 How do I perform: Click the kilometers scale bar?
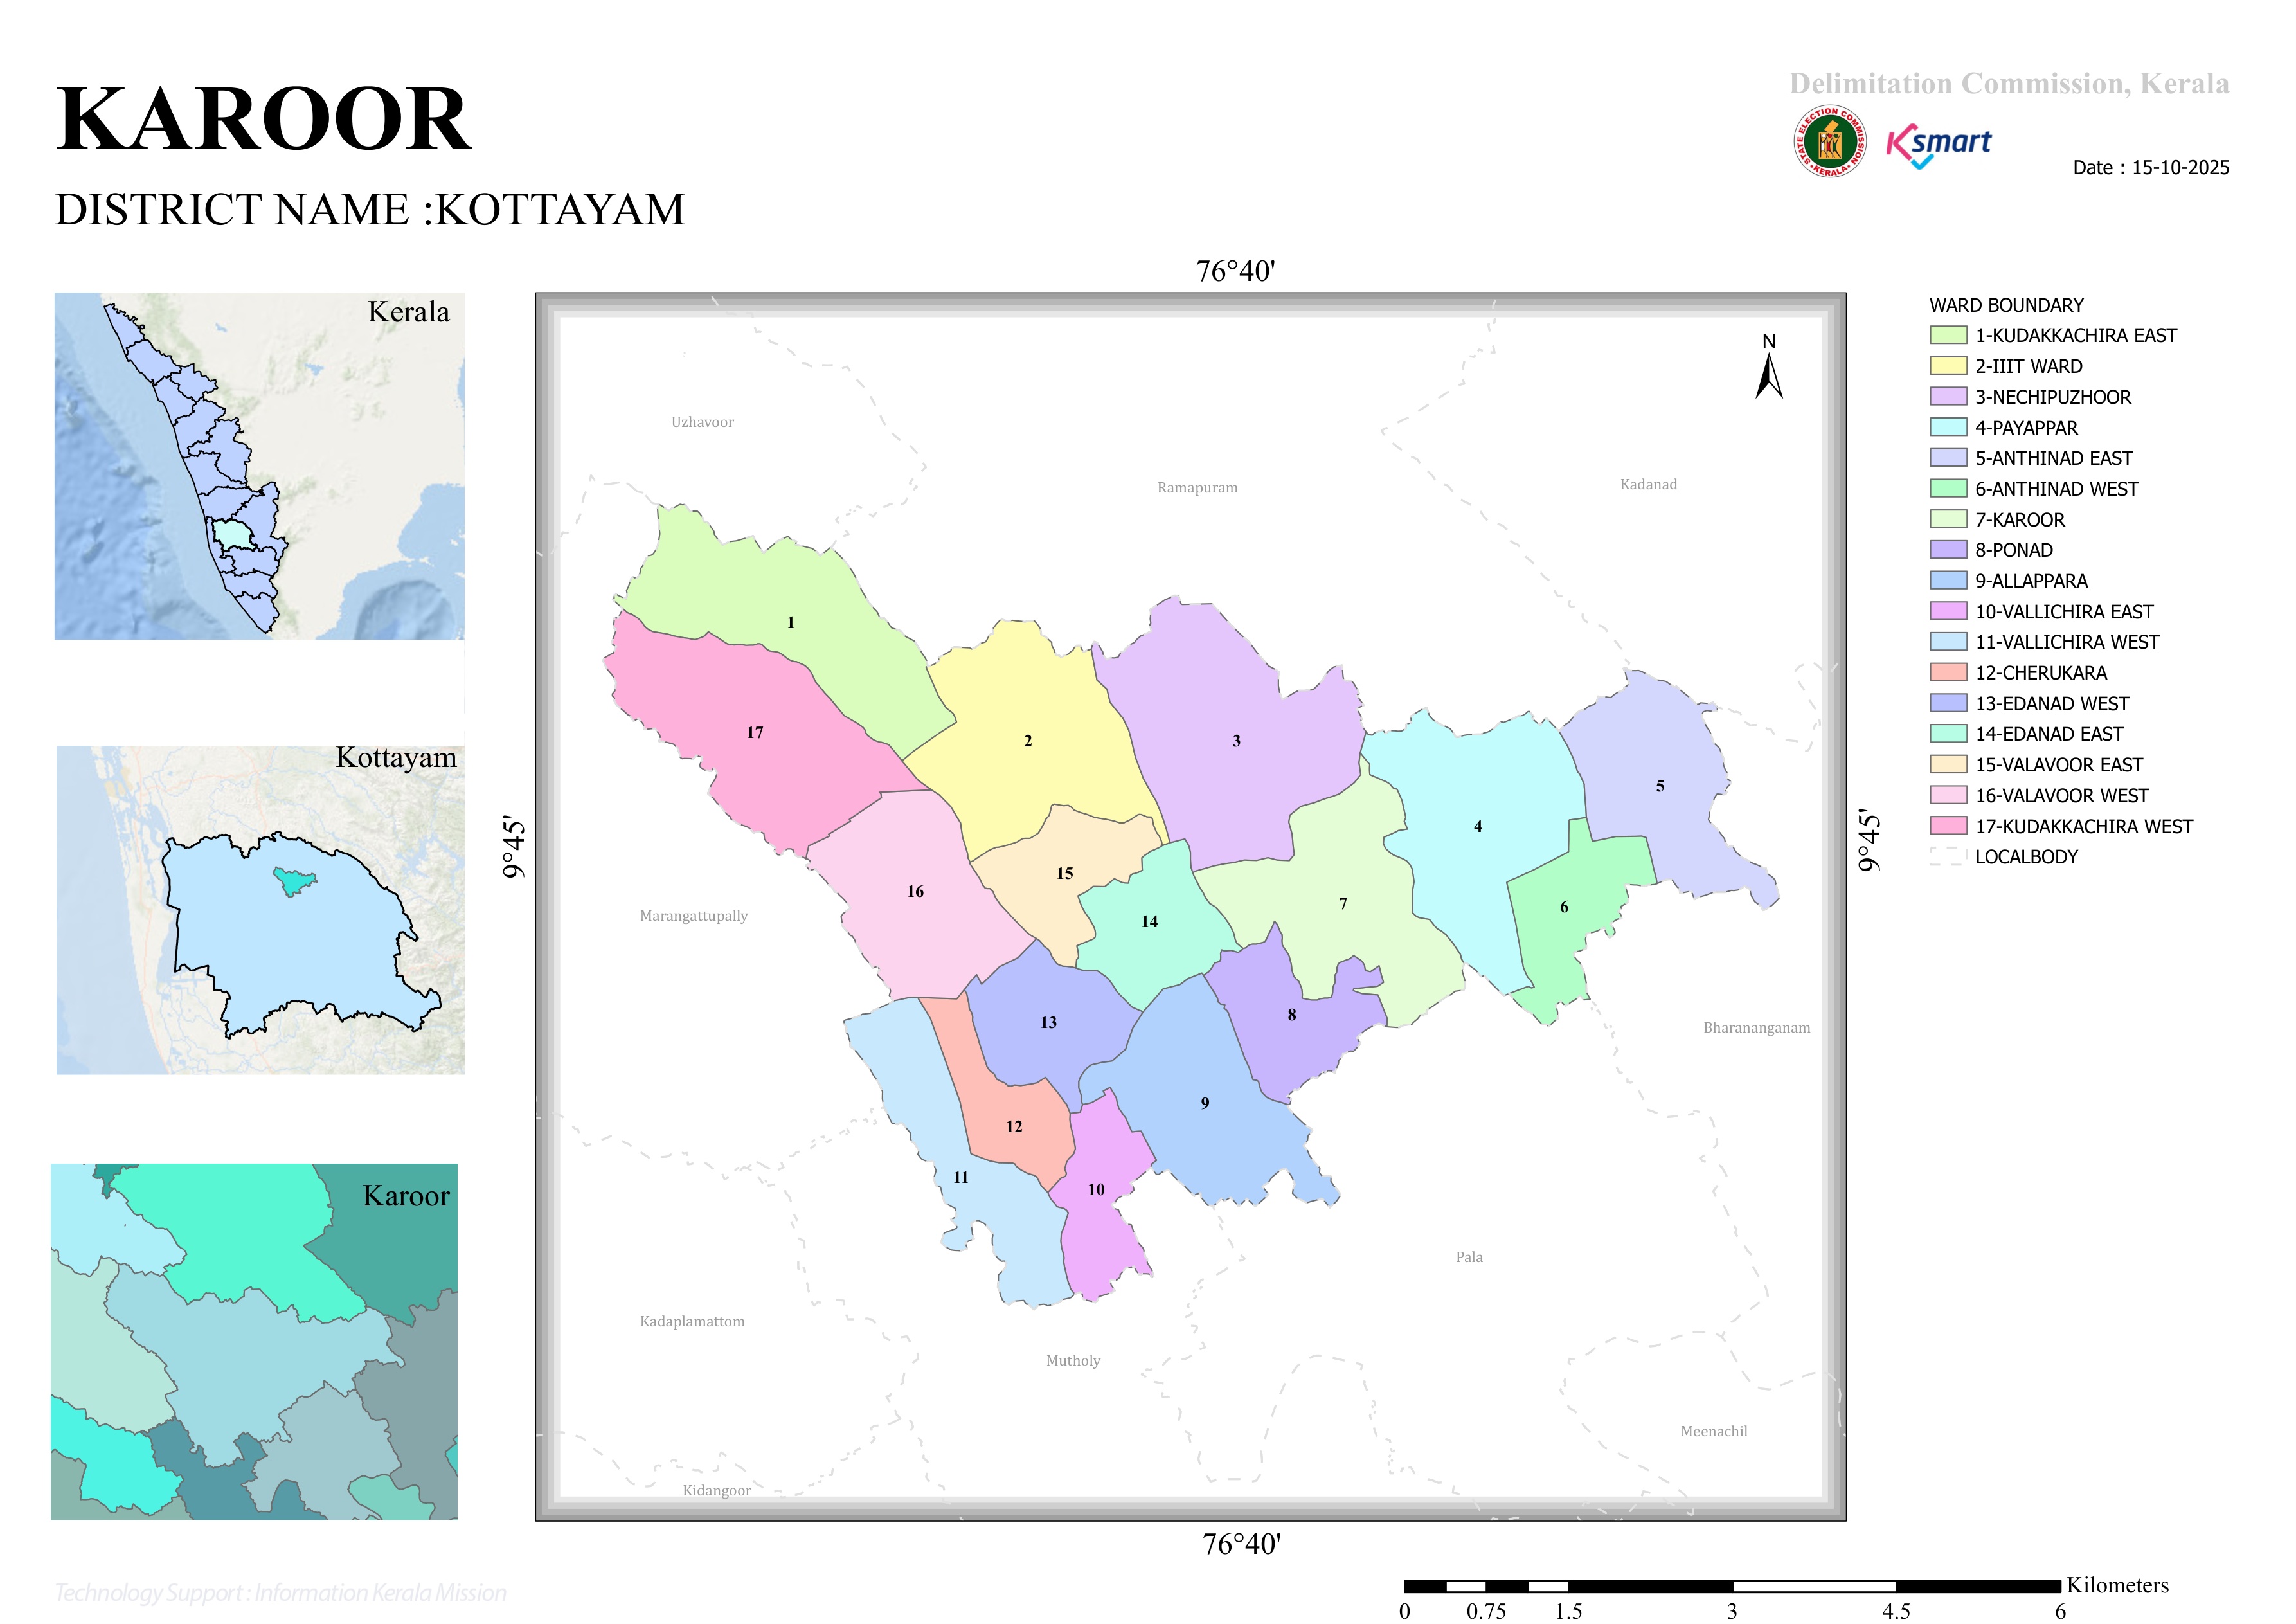[x=1732, y=1586]
